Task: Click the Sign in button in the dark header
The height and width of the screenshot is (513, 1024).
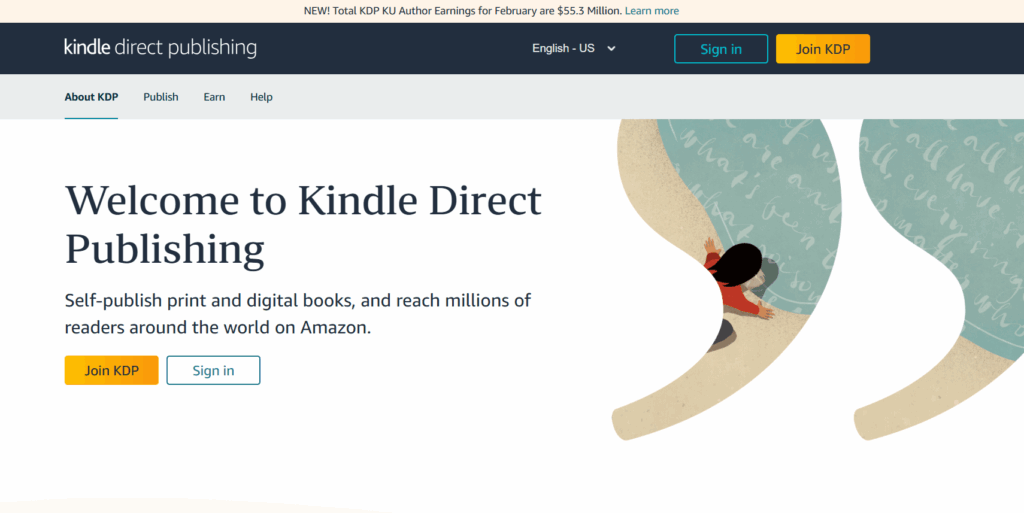Action: pos(721,49)
